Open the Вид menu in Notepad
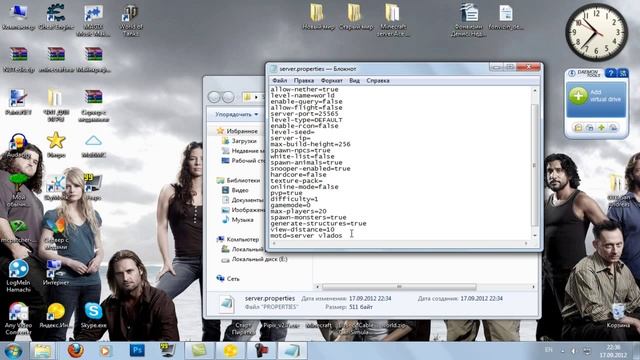The image size is (640, 360). pyautogui.click(x=354, y=80)
